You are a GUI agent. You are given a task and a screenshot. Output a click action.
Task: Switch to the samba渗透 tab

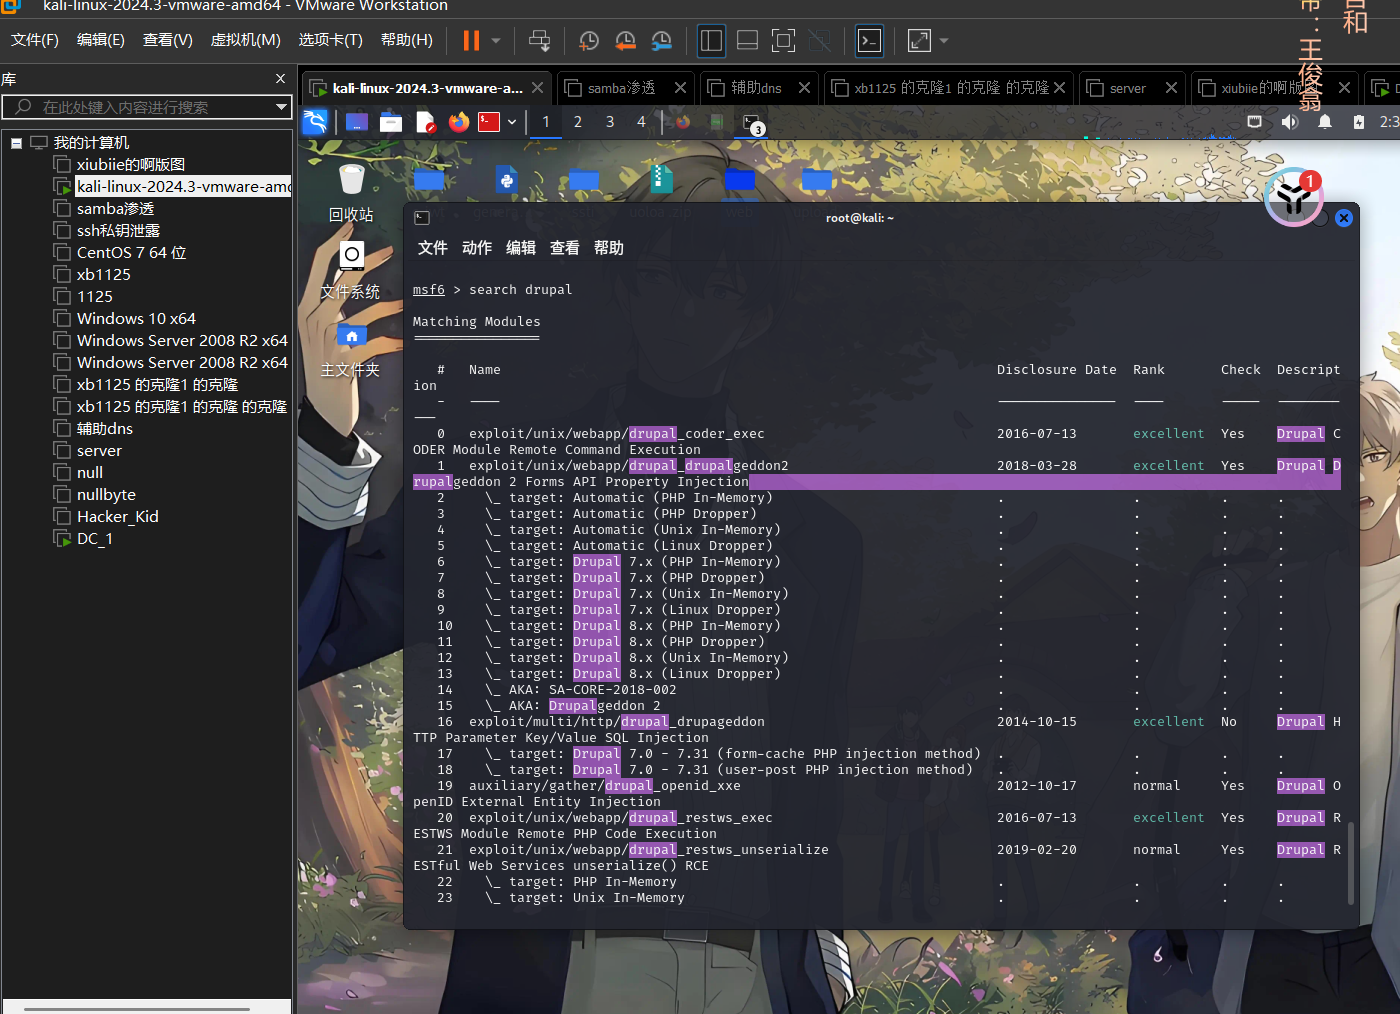[x=621, y=88]
